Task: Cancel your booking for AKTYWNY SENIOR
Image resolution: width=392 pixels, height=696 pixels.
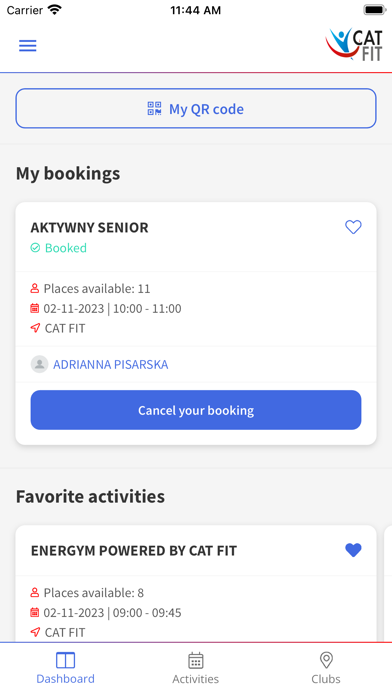Action: [196, 410]
